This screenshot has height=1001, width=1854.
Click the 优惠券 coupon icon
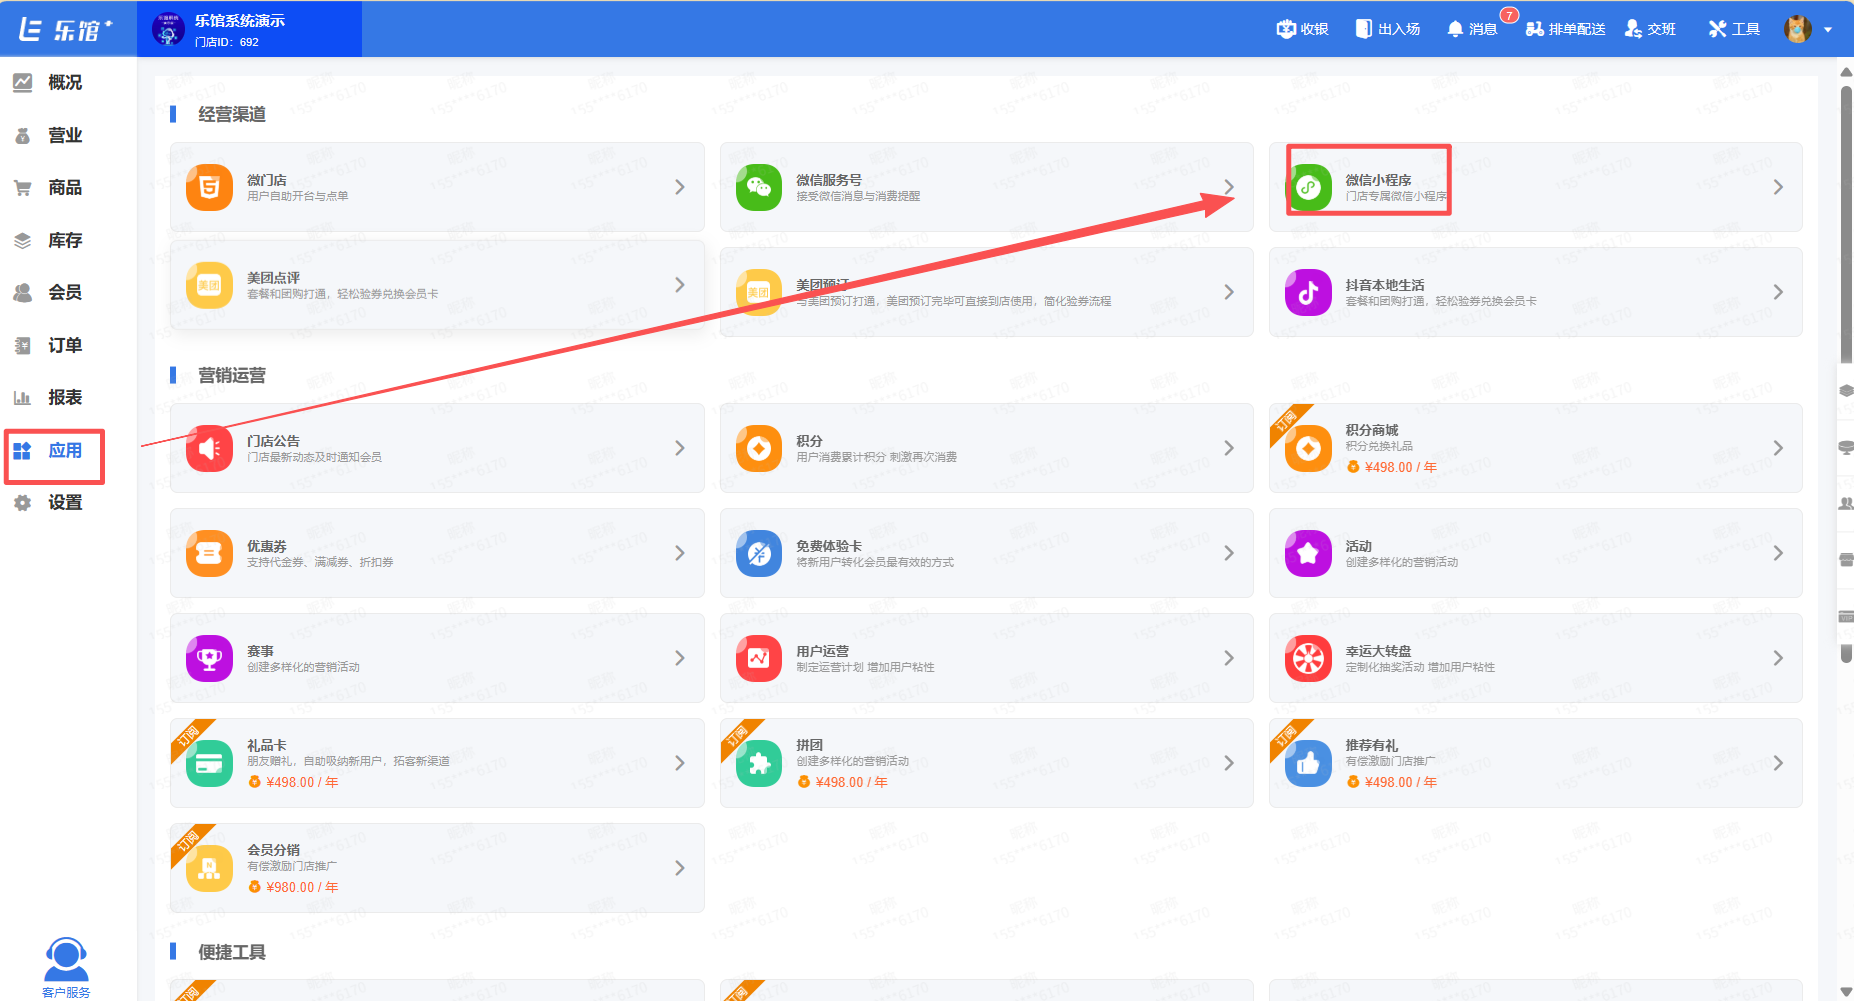click(209, 553)
